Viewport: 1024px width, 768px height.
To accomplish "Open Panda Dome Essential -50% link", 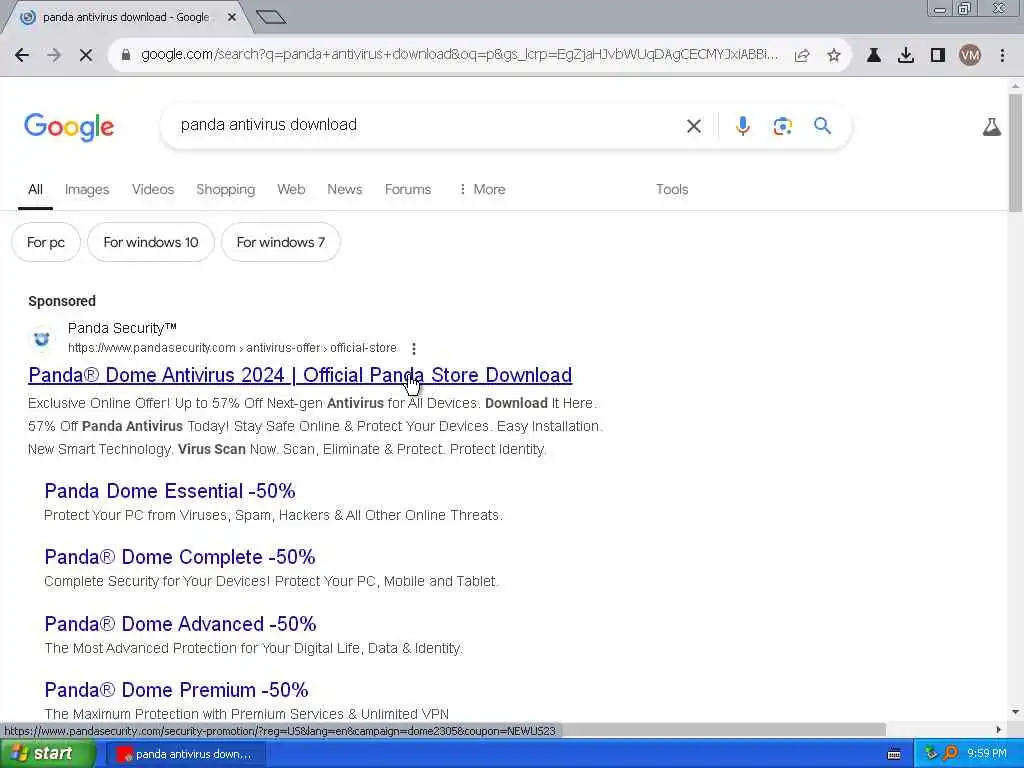I will 170,491.
